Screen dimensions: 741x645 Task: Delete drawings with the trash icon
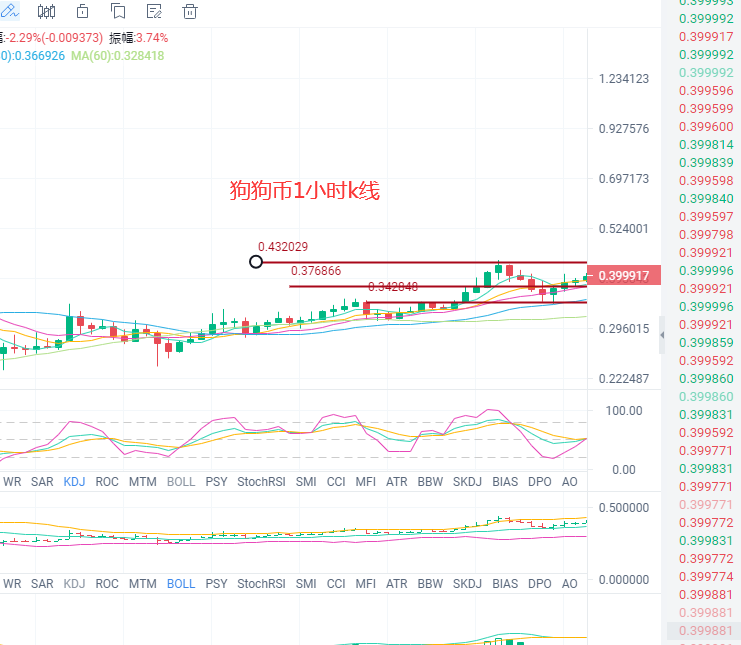pyautogui.click(x=190, y=12)
